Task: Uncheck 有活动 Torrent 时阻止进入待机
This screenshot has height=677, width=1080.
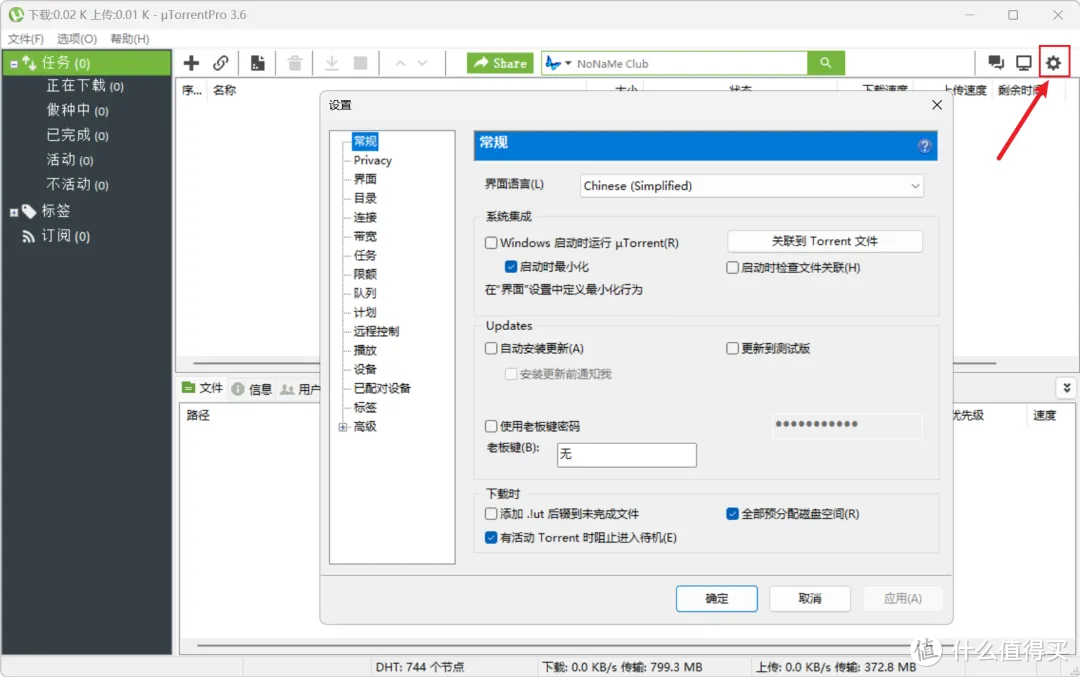Action: point(491,537)
